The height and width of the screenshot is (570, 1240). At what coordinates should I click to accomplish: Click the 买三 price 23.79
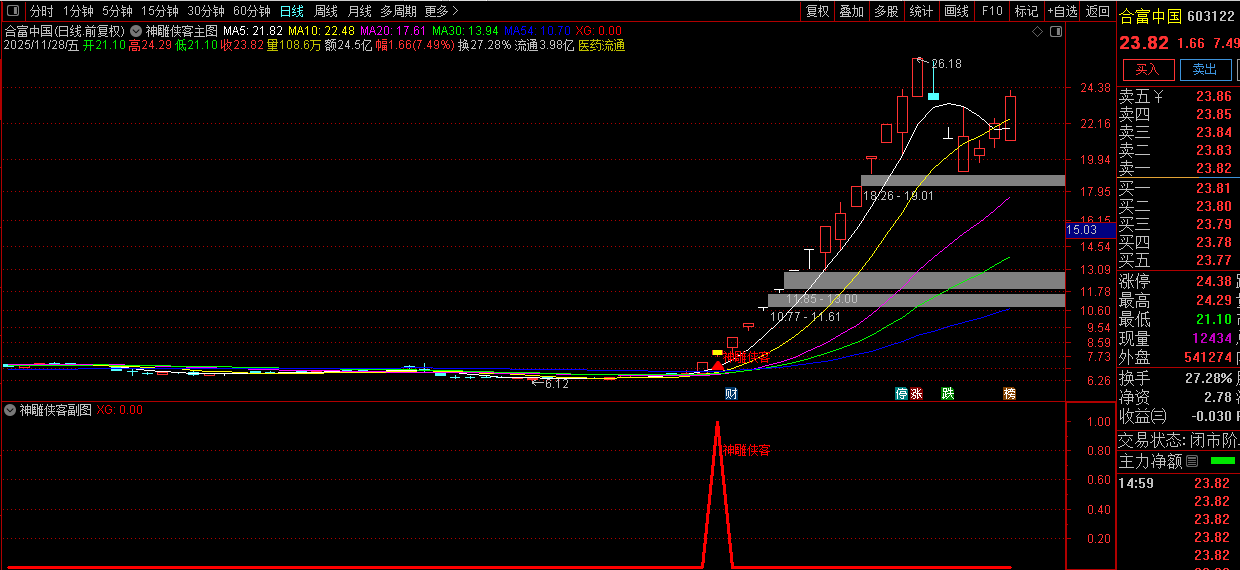coord(1214,224)
